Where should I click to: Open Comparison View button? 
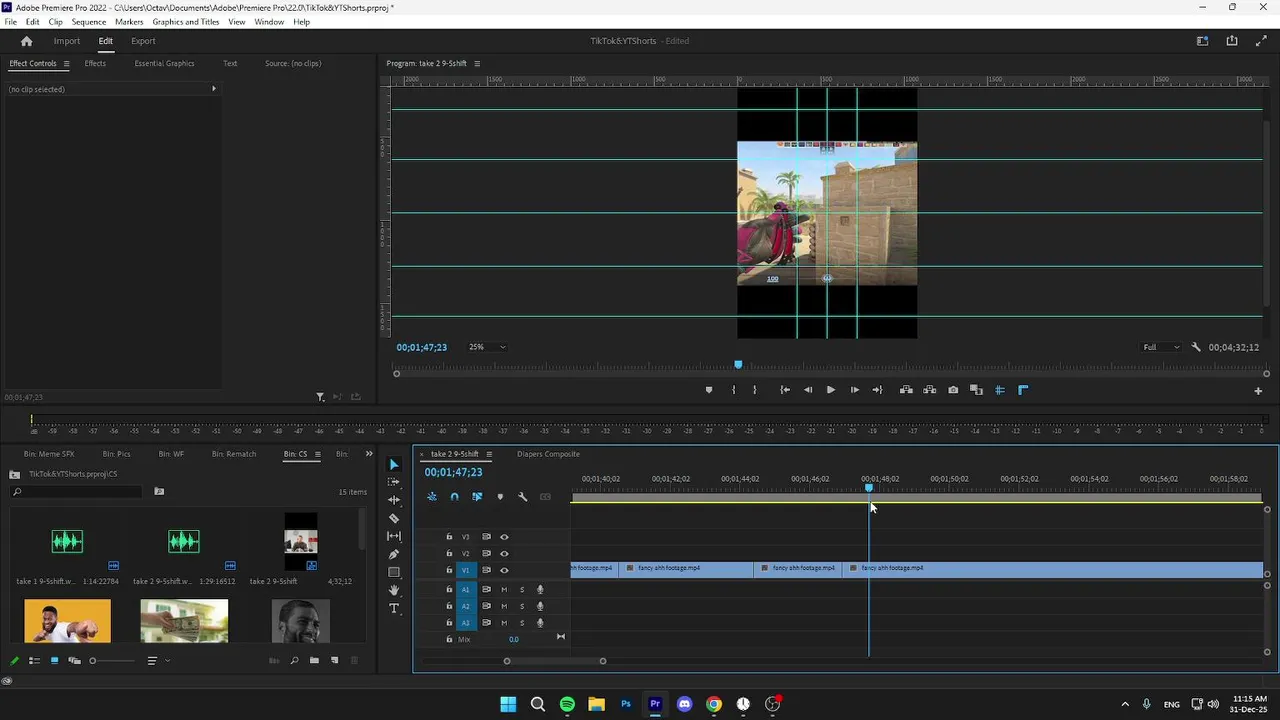point(976,390)
